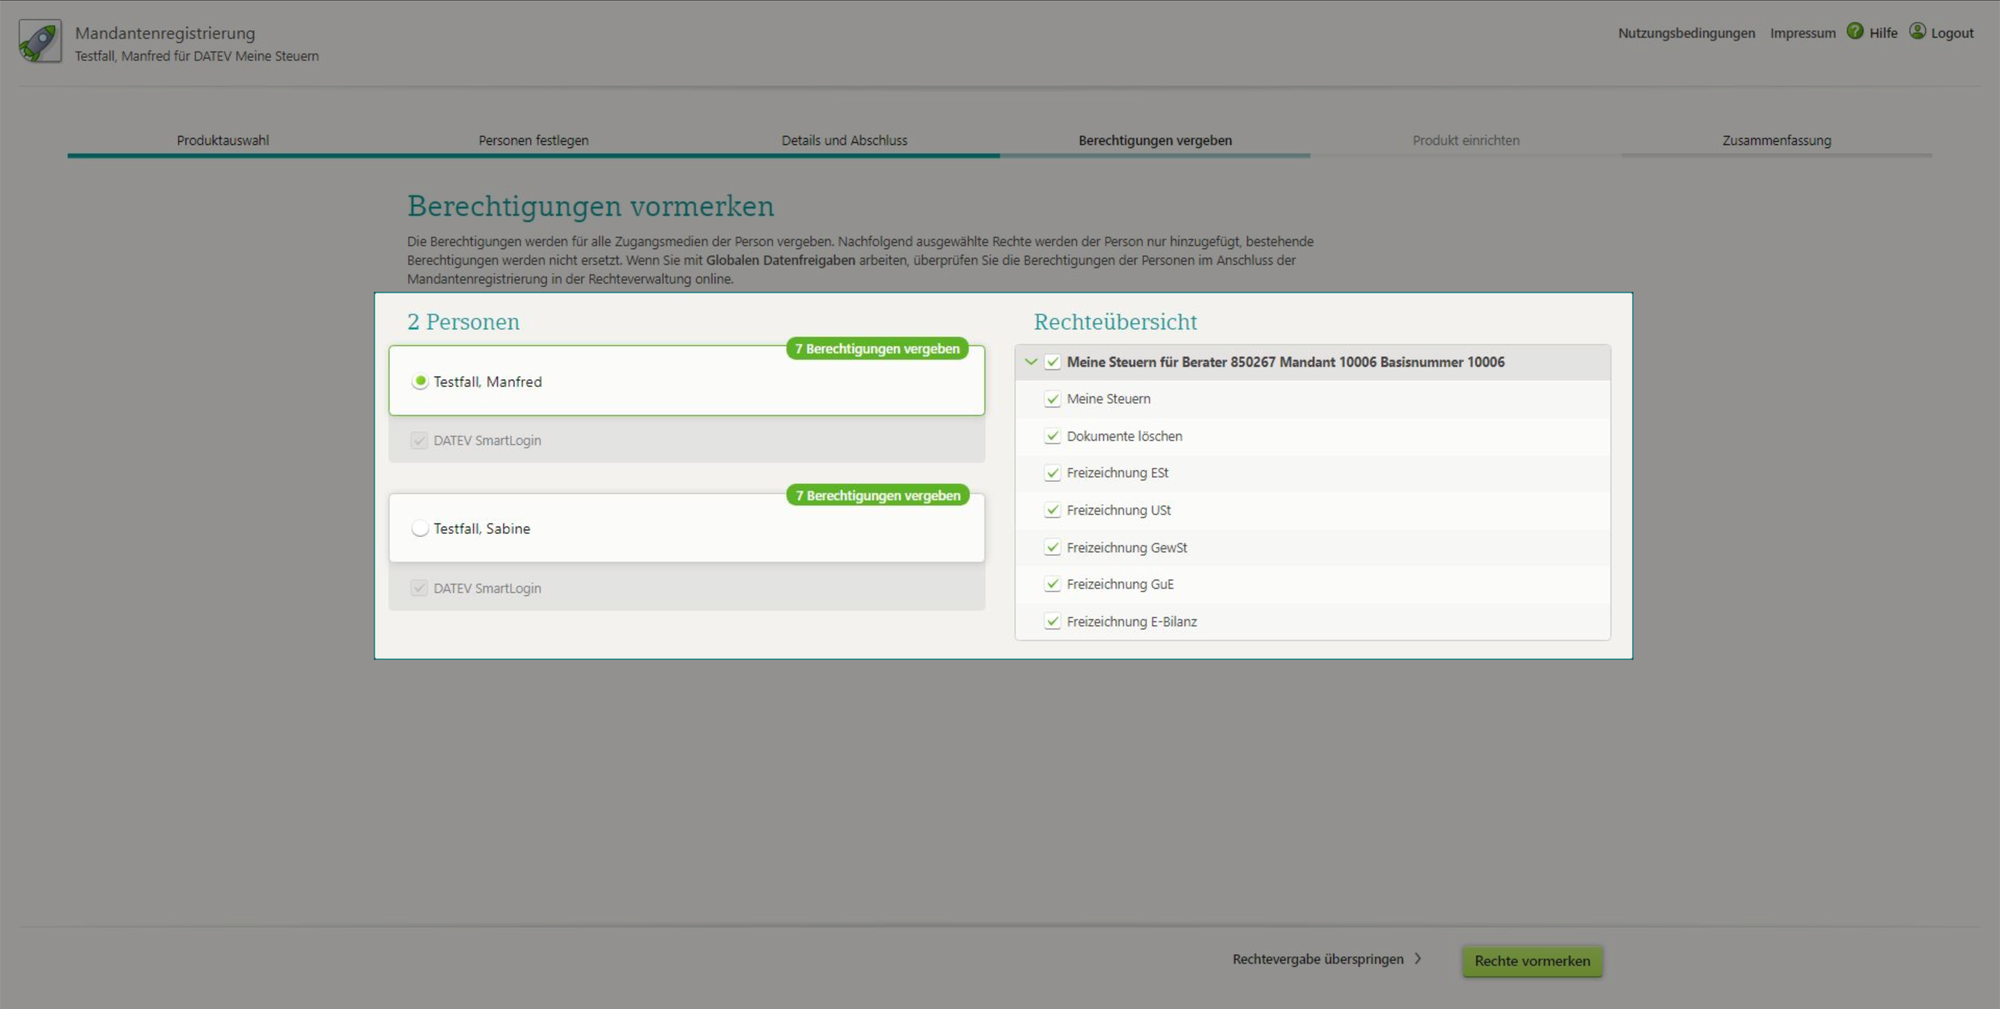Viewport: 2000px width, 1009px height.
Task: Click Sabine's 7 Berechtigungen vergeben badge
Action: pos(877,496)
